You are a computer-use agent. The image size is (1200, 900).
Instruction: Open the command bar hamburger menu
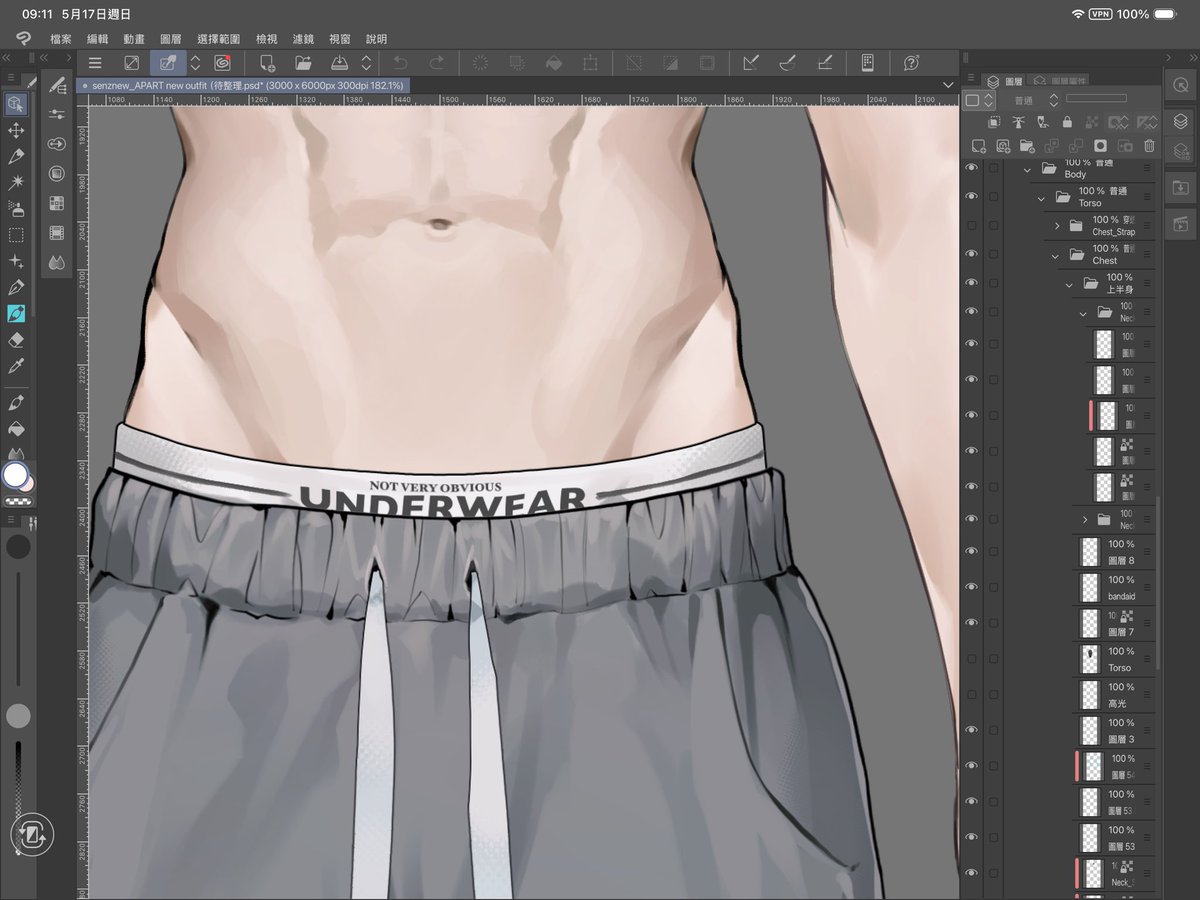point(95,63)
